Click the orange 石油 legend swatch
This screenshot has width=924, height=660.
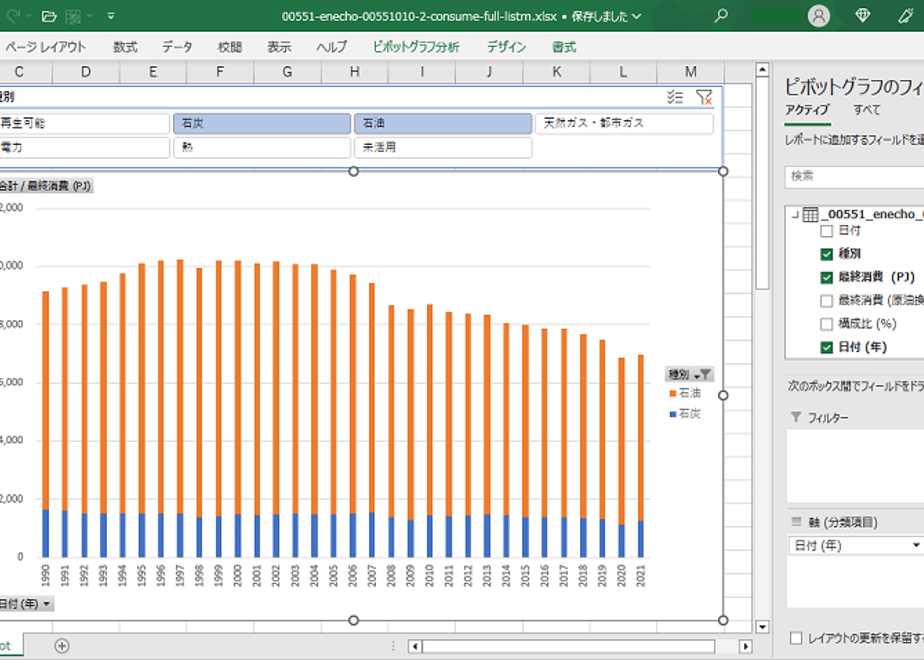[672, 393]
